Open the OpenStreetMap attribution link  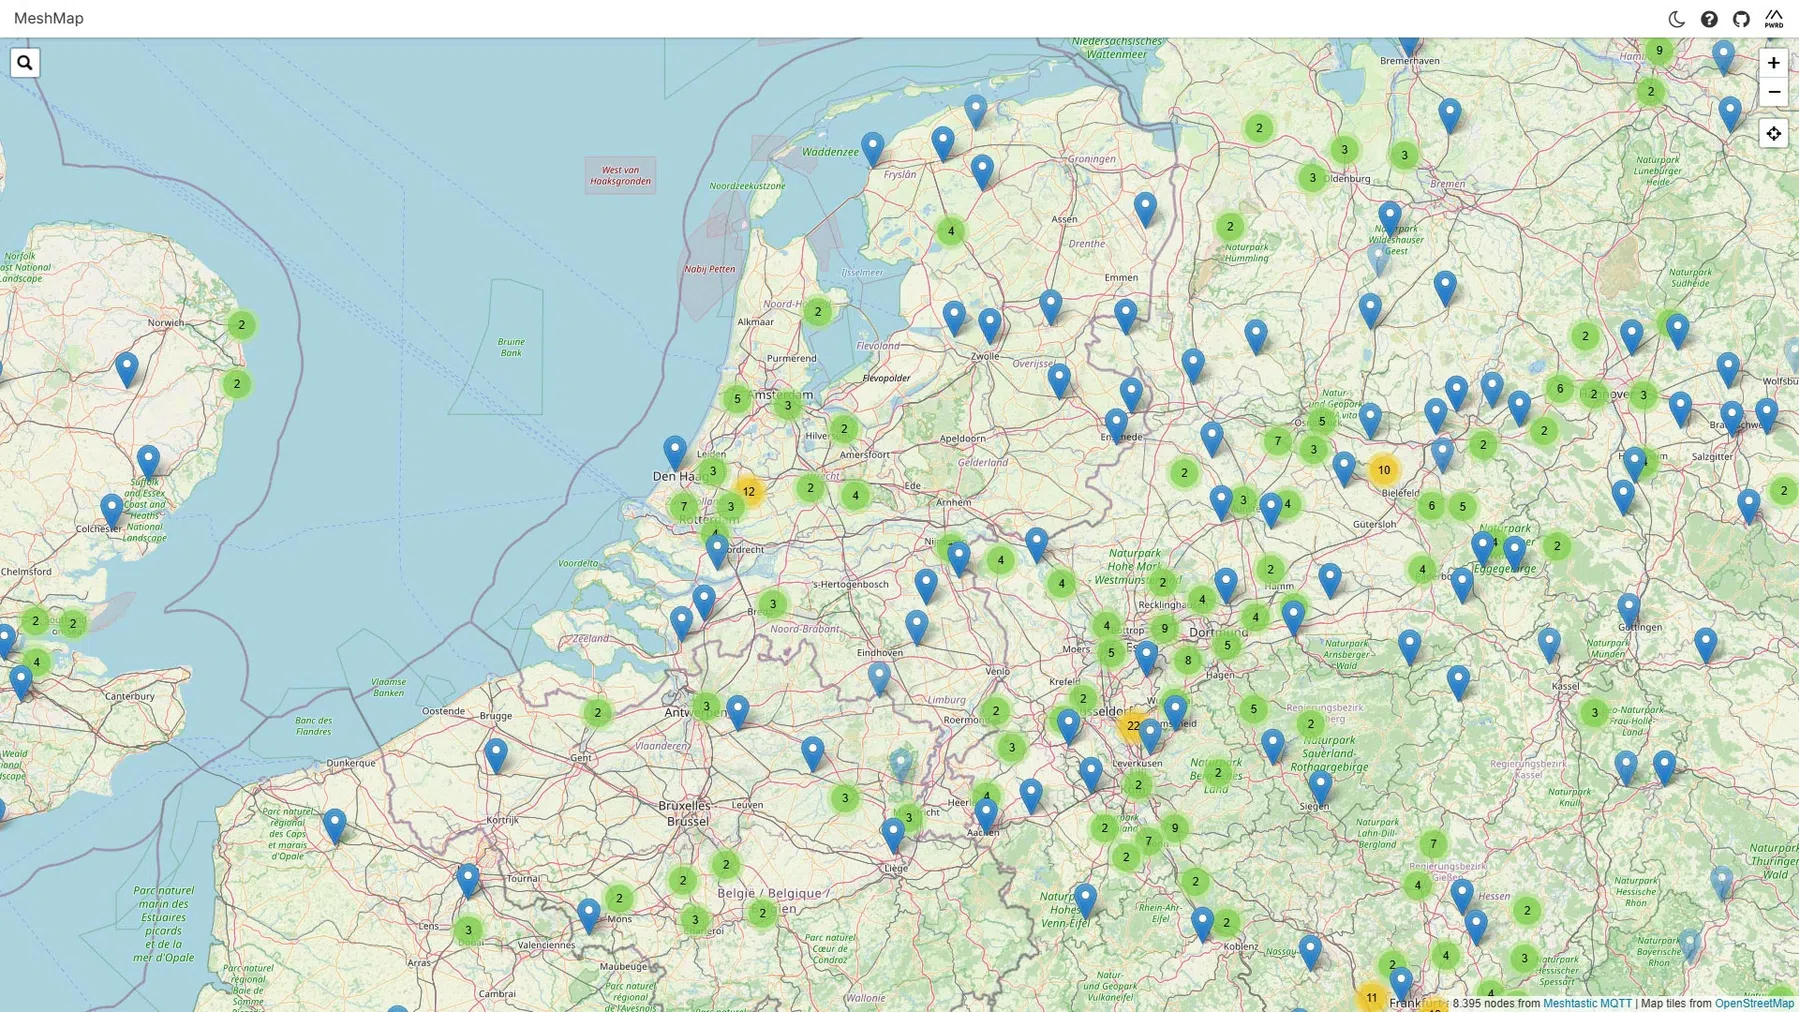click(1753, 1003)
